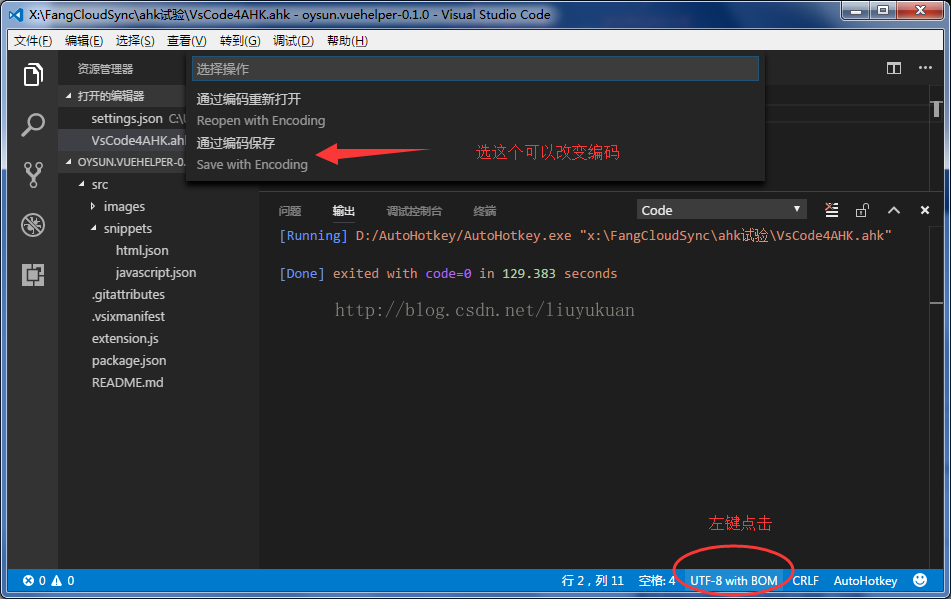This screenshot has height=599, width=951.
Task: Open the Debug view bug icon
Action: click(33, 225)
